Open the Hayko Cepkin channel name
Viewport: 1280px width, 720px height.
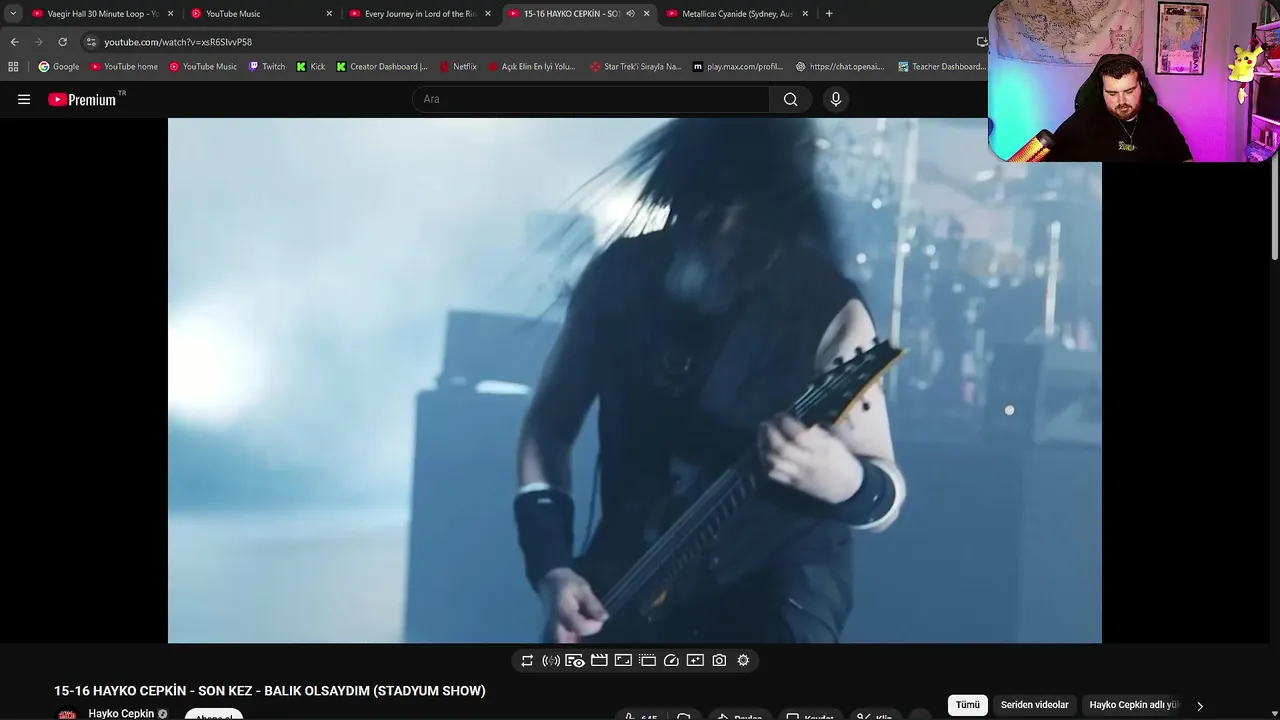[121, 714]
